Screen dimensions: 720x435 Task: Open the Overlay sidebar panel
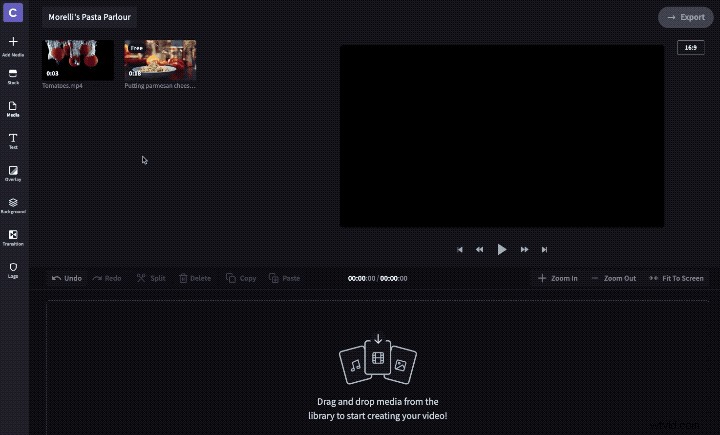(13, 174)
